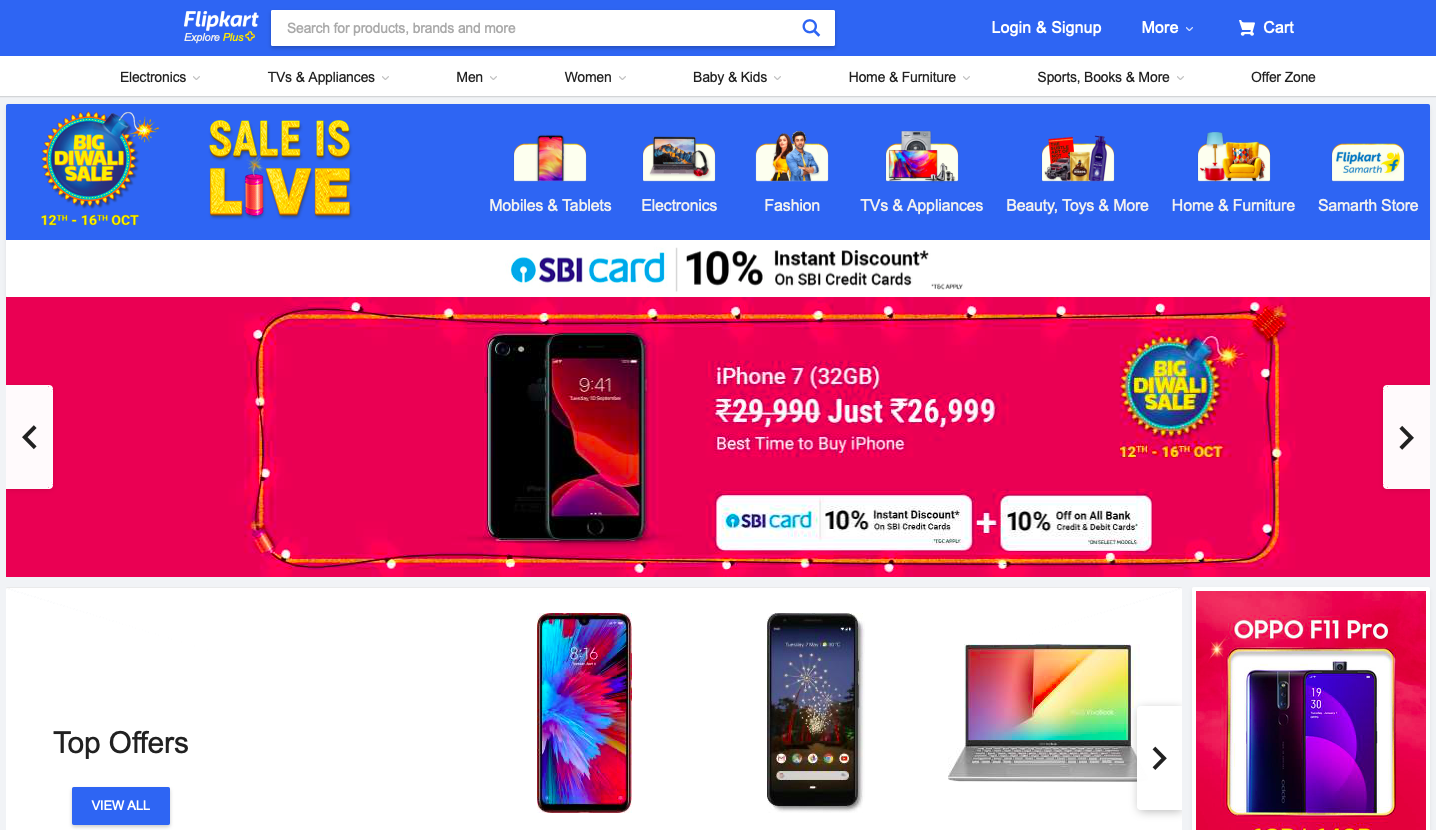The width and height of the screenshot is (1436, 830).
Task: Go to Offer Zone
Action: tap(1283, 77)
